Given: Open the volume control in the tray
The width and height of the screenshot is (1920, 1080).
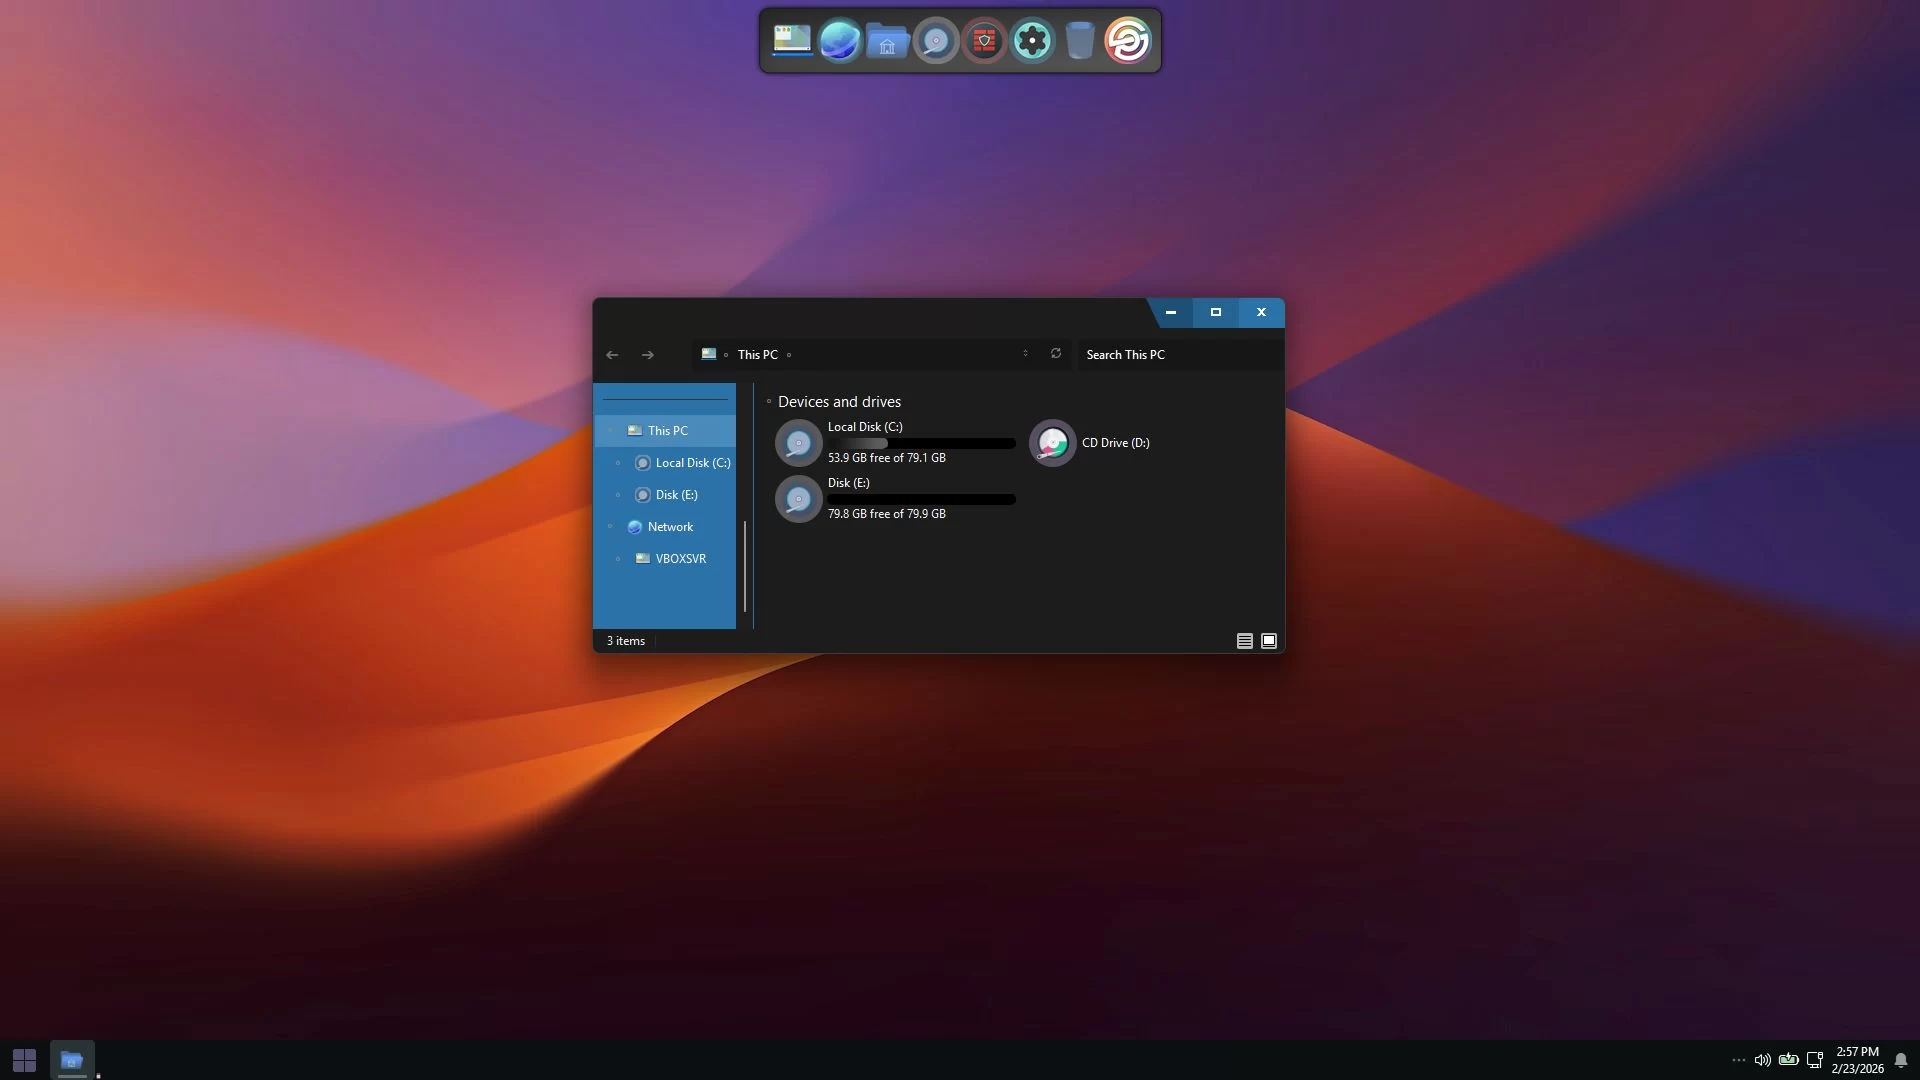Looking at the screenshot, I should pyautogui.click(x=1763, y=1060).
